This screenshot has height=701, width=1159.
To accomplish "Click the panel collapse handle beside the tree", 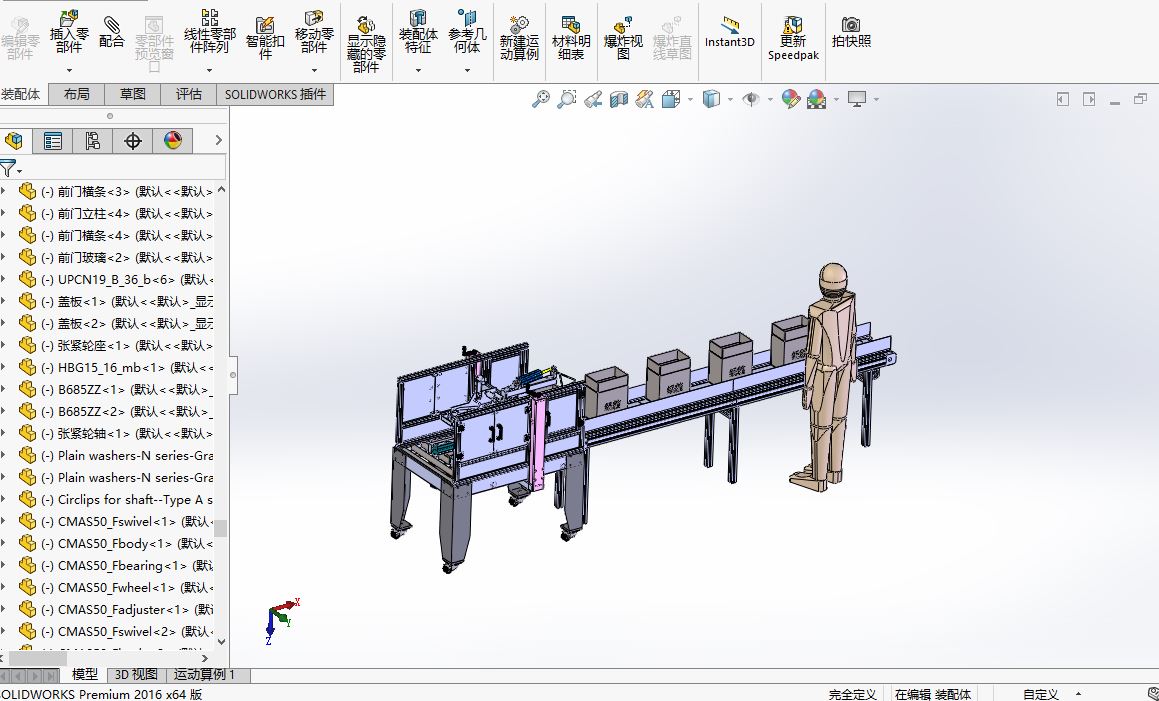I will 233,375.
